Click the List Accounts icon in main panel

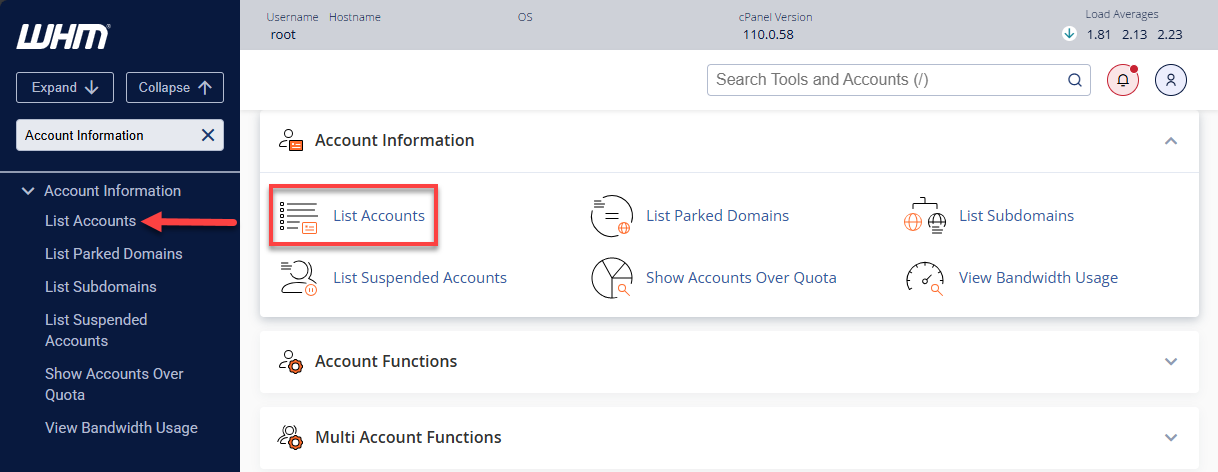pos(298,216)
